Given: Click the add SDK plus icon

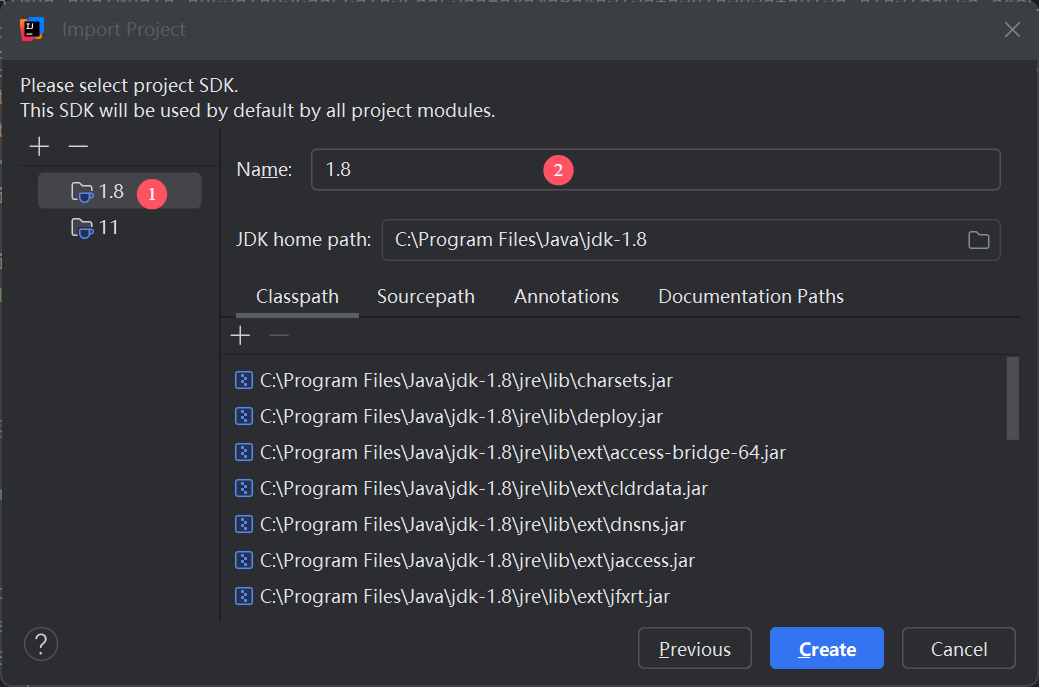Looking at the screenshot, I should click(39, 147).
